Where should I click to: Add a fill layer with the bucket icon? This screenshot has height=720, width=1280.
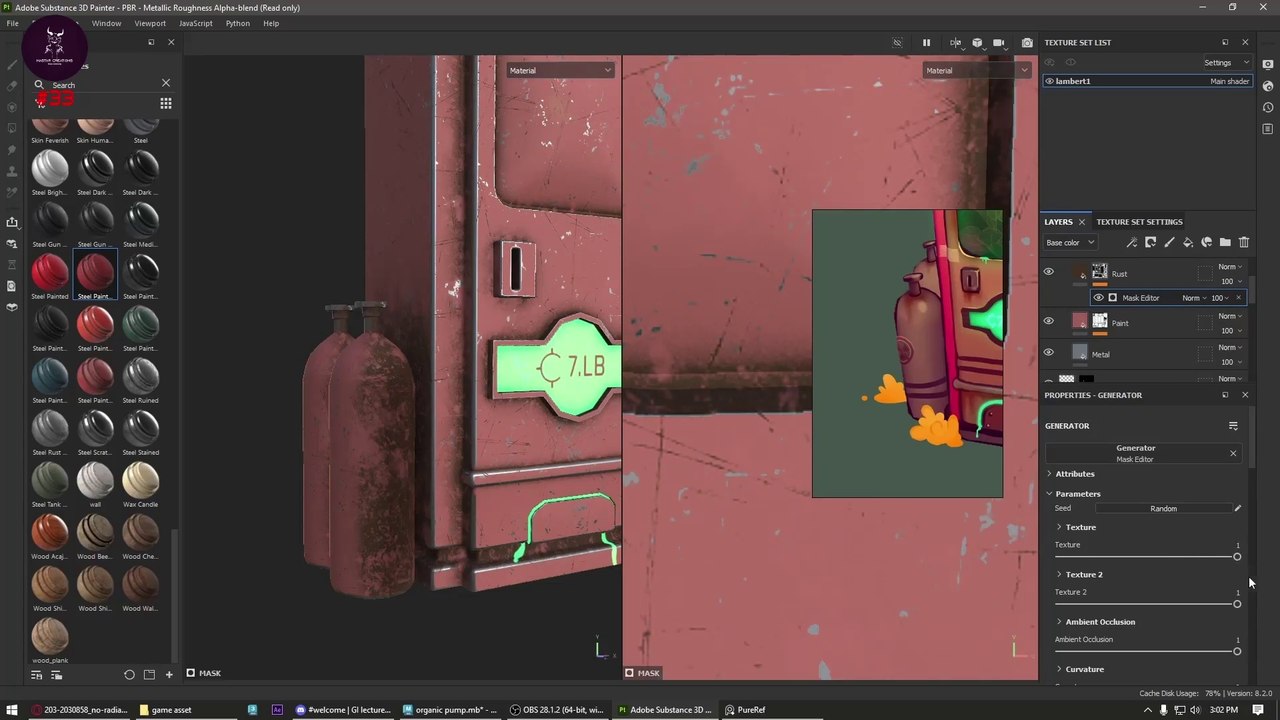1188,242
